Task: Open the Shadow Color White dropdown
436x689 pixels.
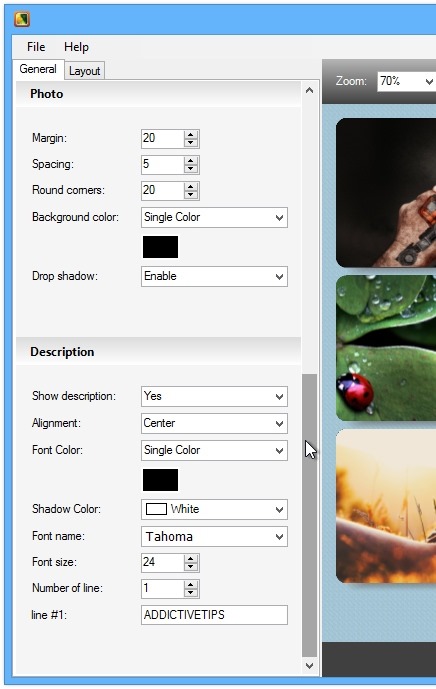Action: pos(214,509)
